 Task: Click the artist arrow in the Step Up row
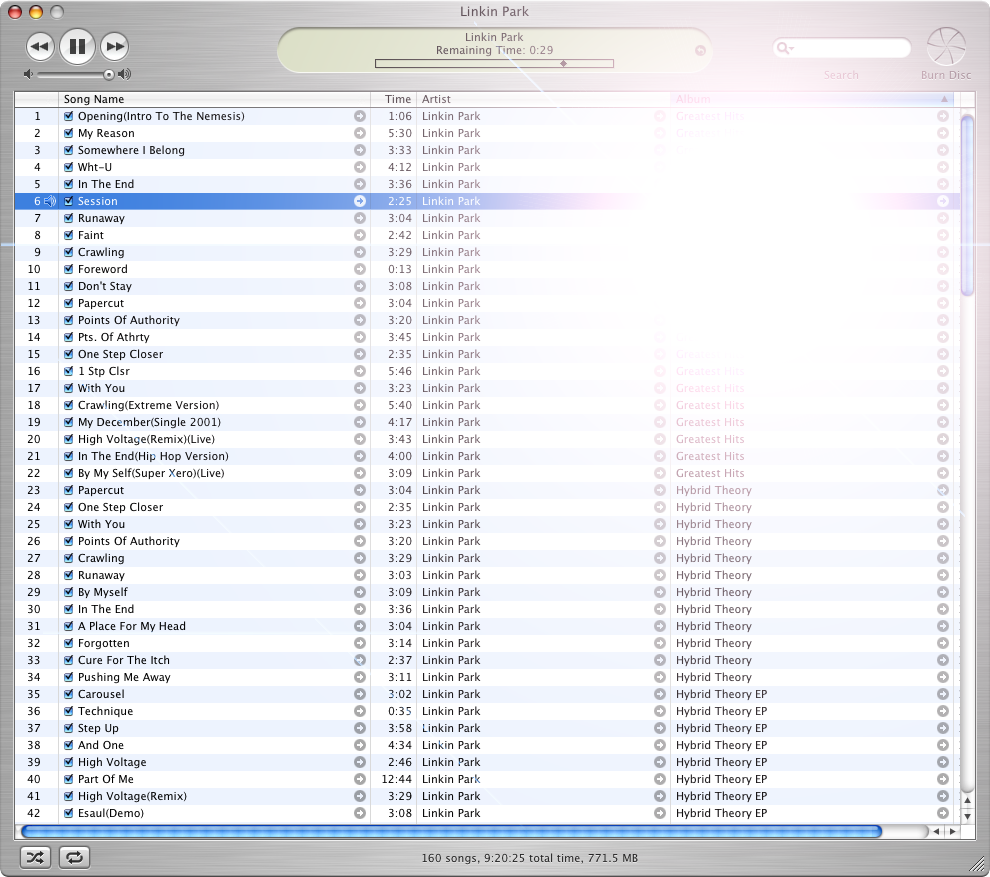pyautogui.click(x=660, y=729)
